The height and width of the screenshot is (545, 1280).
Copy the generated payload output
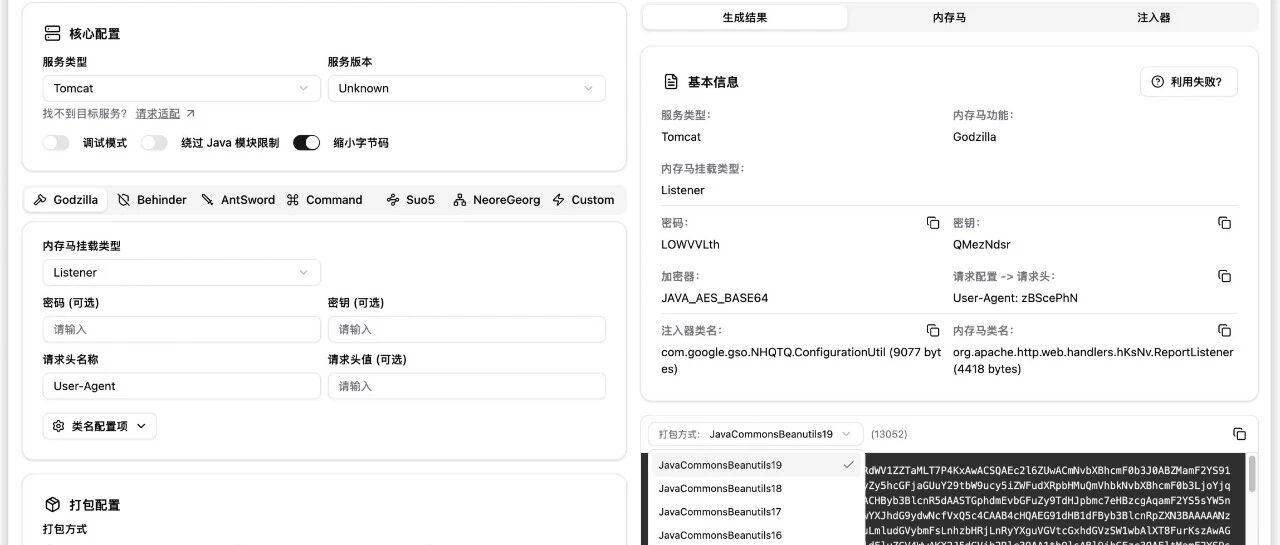[x=1240, y=434]
